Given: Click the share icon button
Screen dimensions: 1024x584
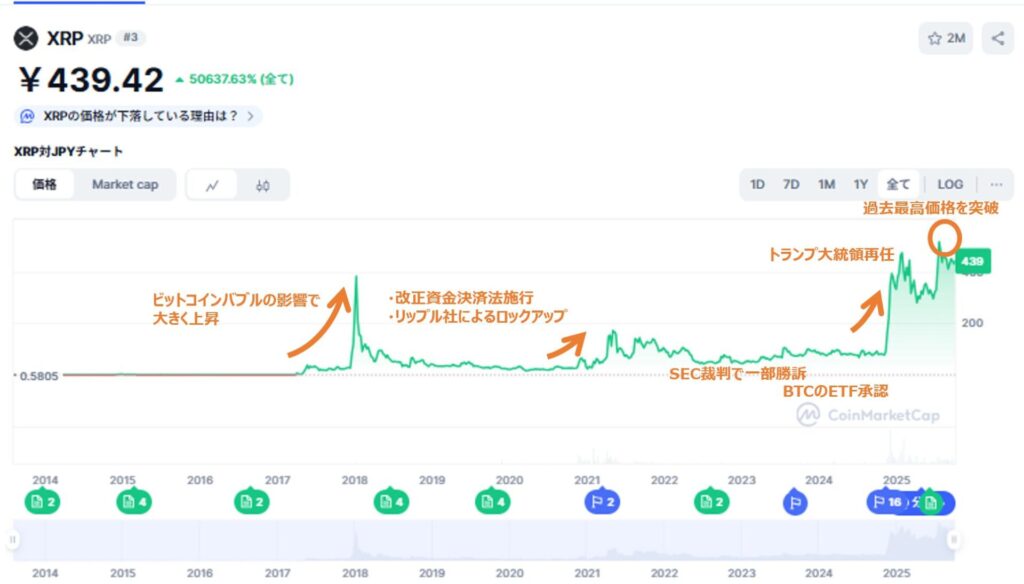Looking at the screenshot, I should click(x=997, y=38).
